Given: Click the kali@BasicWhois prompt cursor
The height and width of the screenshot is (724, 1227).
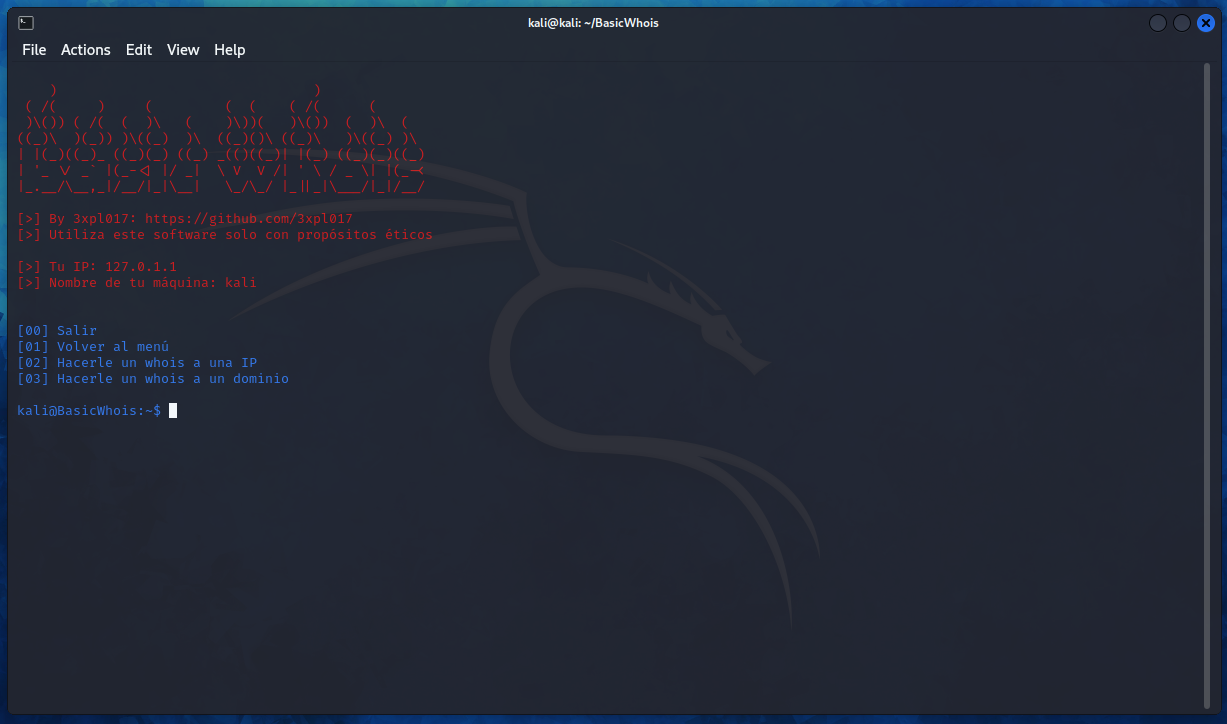Looking at the screenshot, I should [173, 411].
